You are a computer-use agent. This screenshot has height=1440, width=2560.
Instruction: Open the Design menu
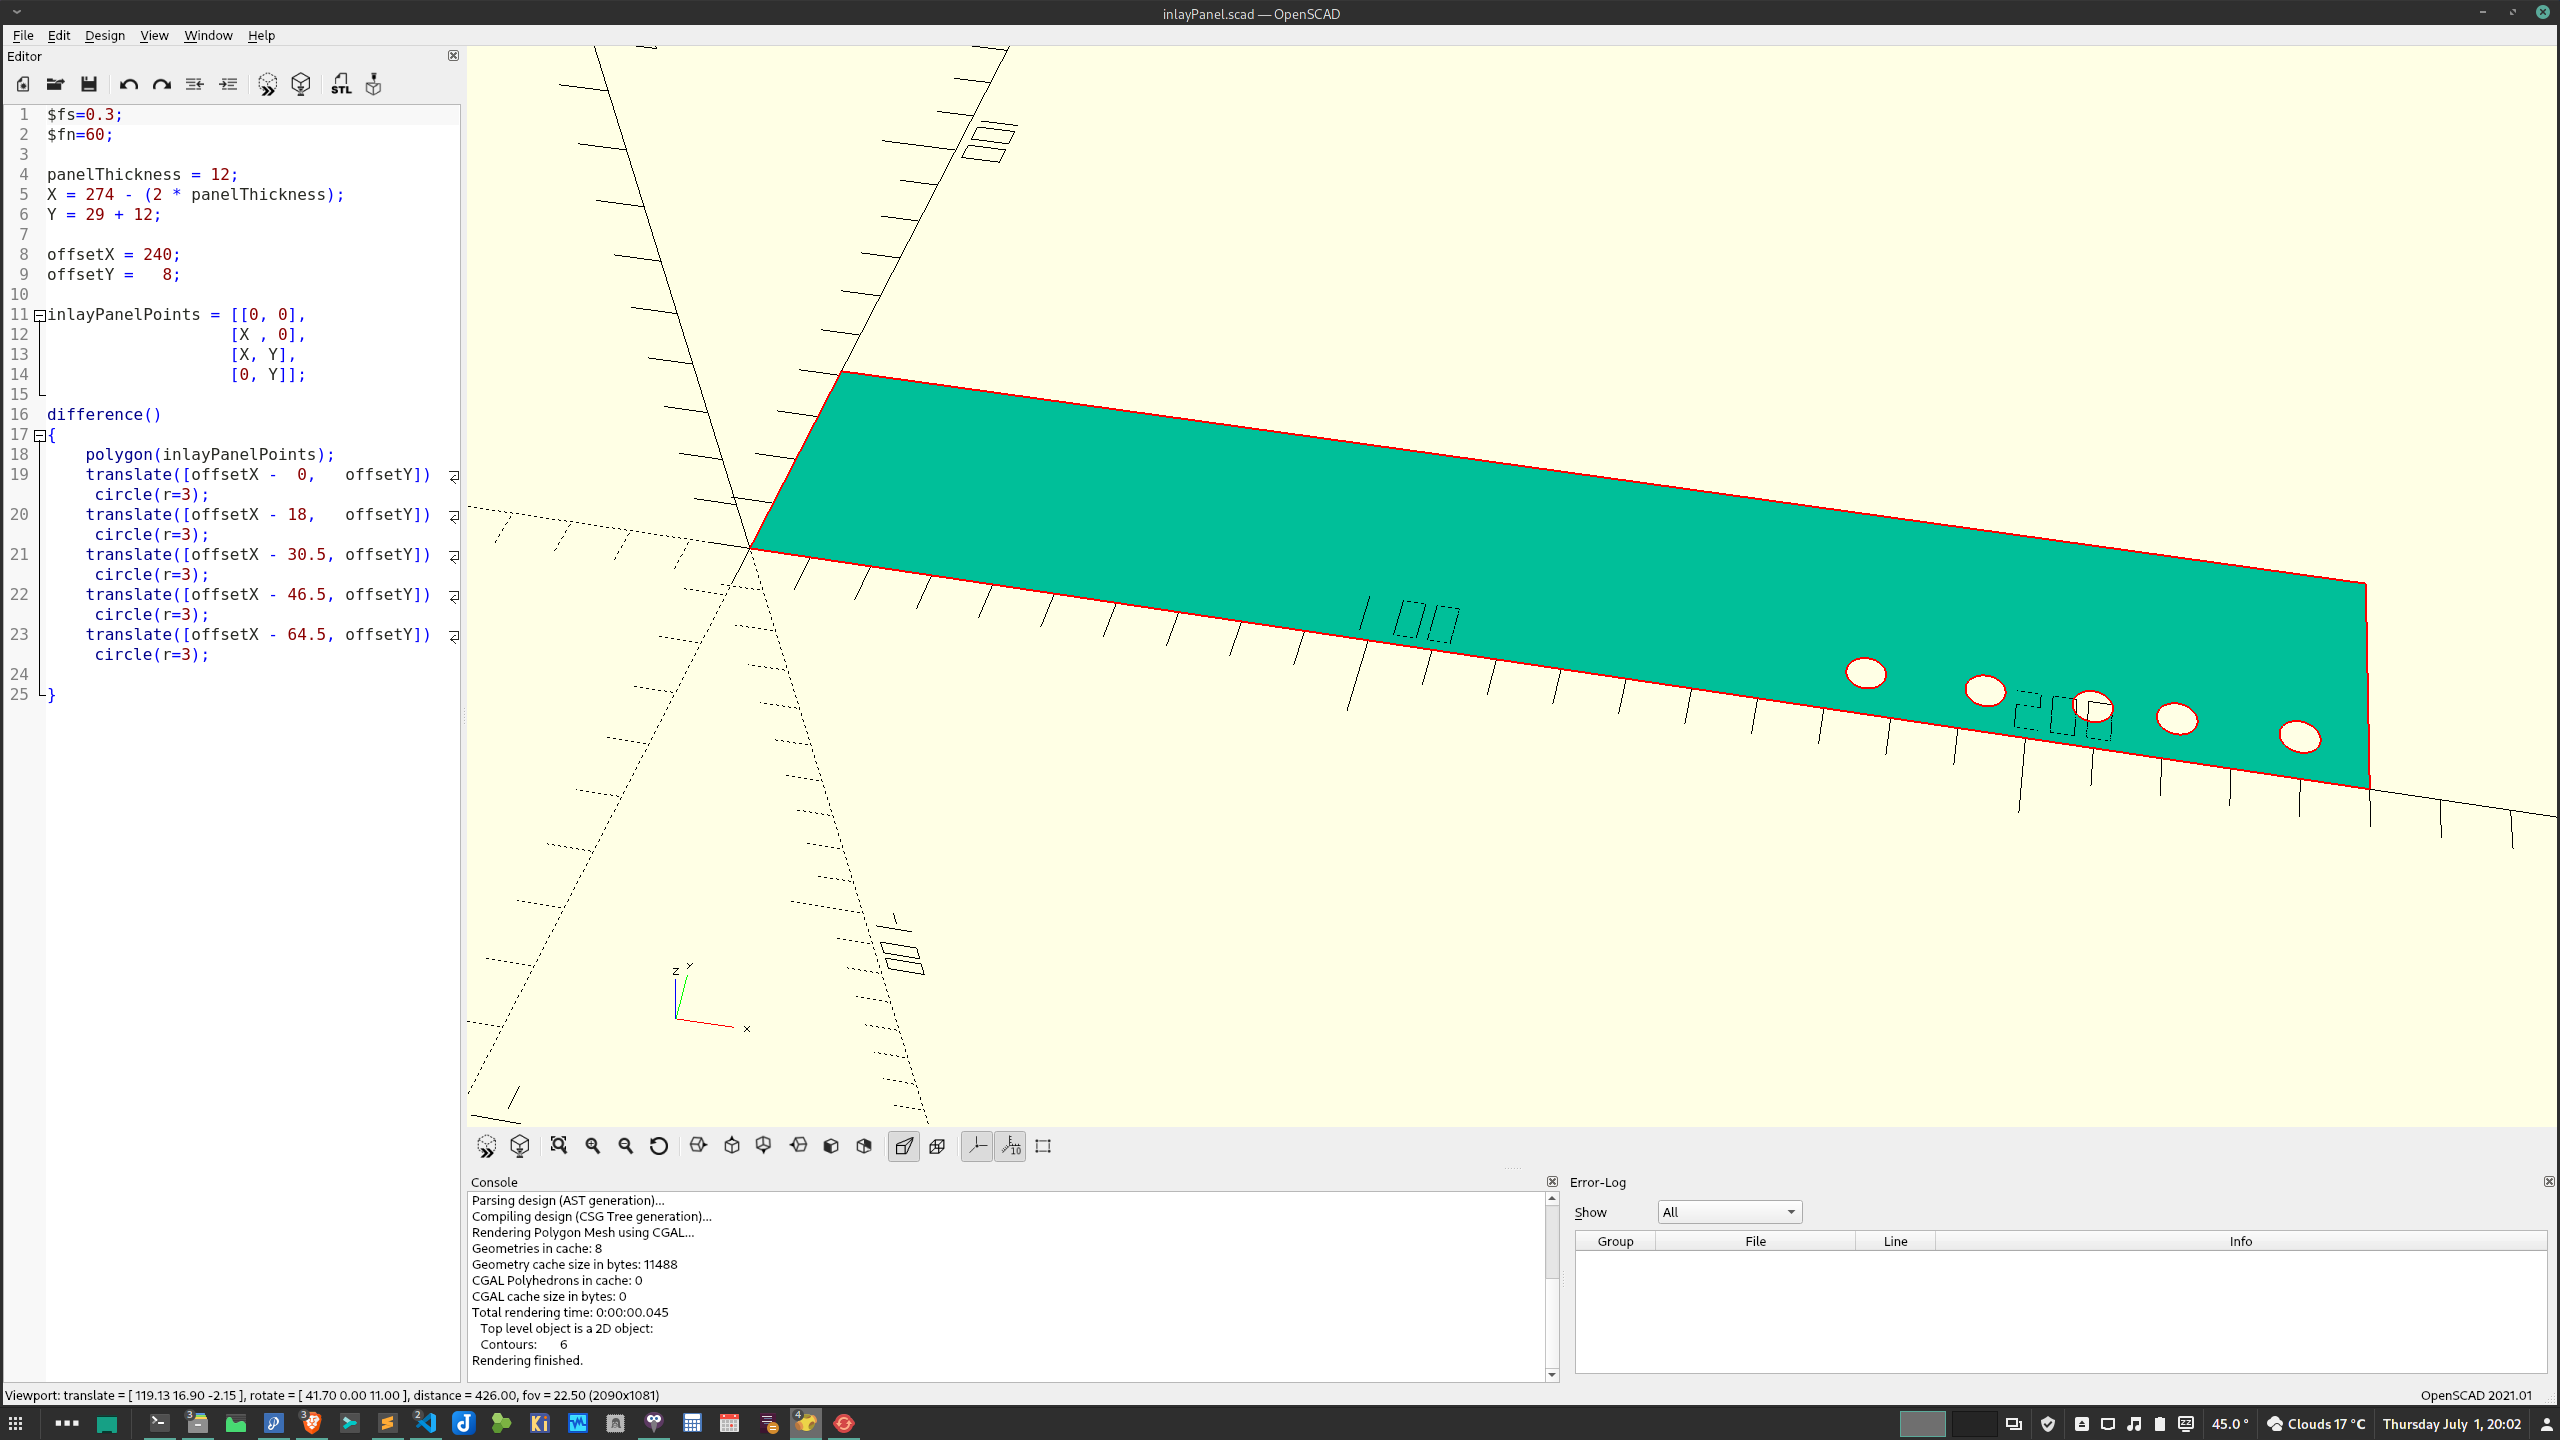point(104,35)
